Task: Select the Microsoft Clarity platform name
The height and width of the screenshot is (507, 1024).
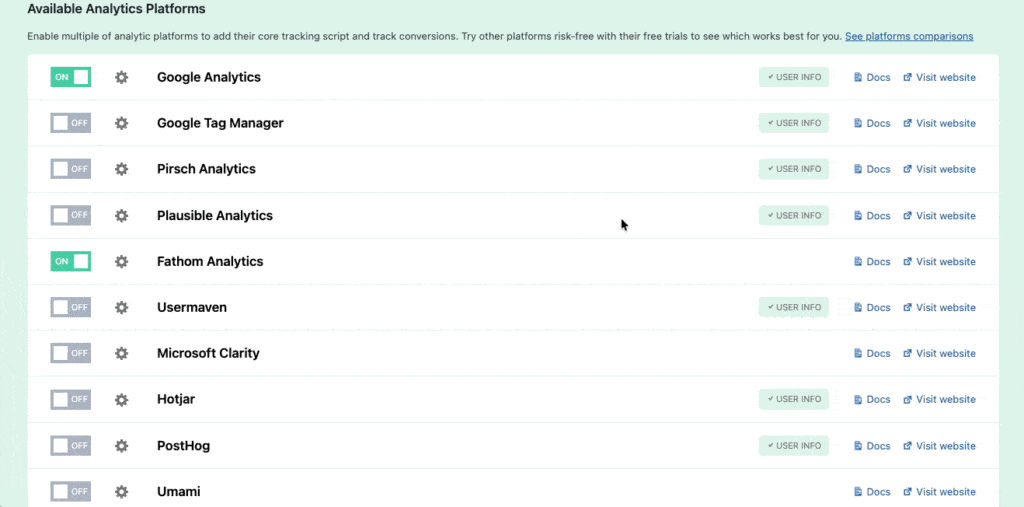Action: click(x=208, y=353)
